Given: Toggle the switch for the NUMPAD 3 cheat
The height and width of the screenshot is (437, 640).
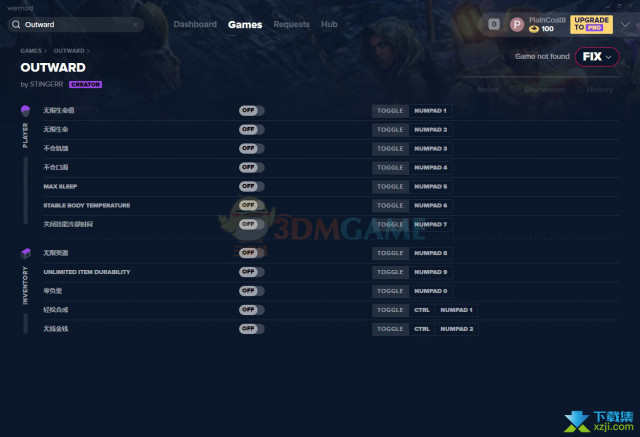Looking at the screenshot, I should pyautogui.click(x=251, y=149).
